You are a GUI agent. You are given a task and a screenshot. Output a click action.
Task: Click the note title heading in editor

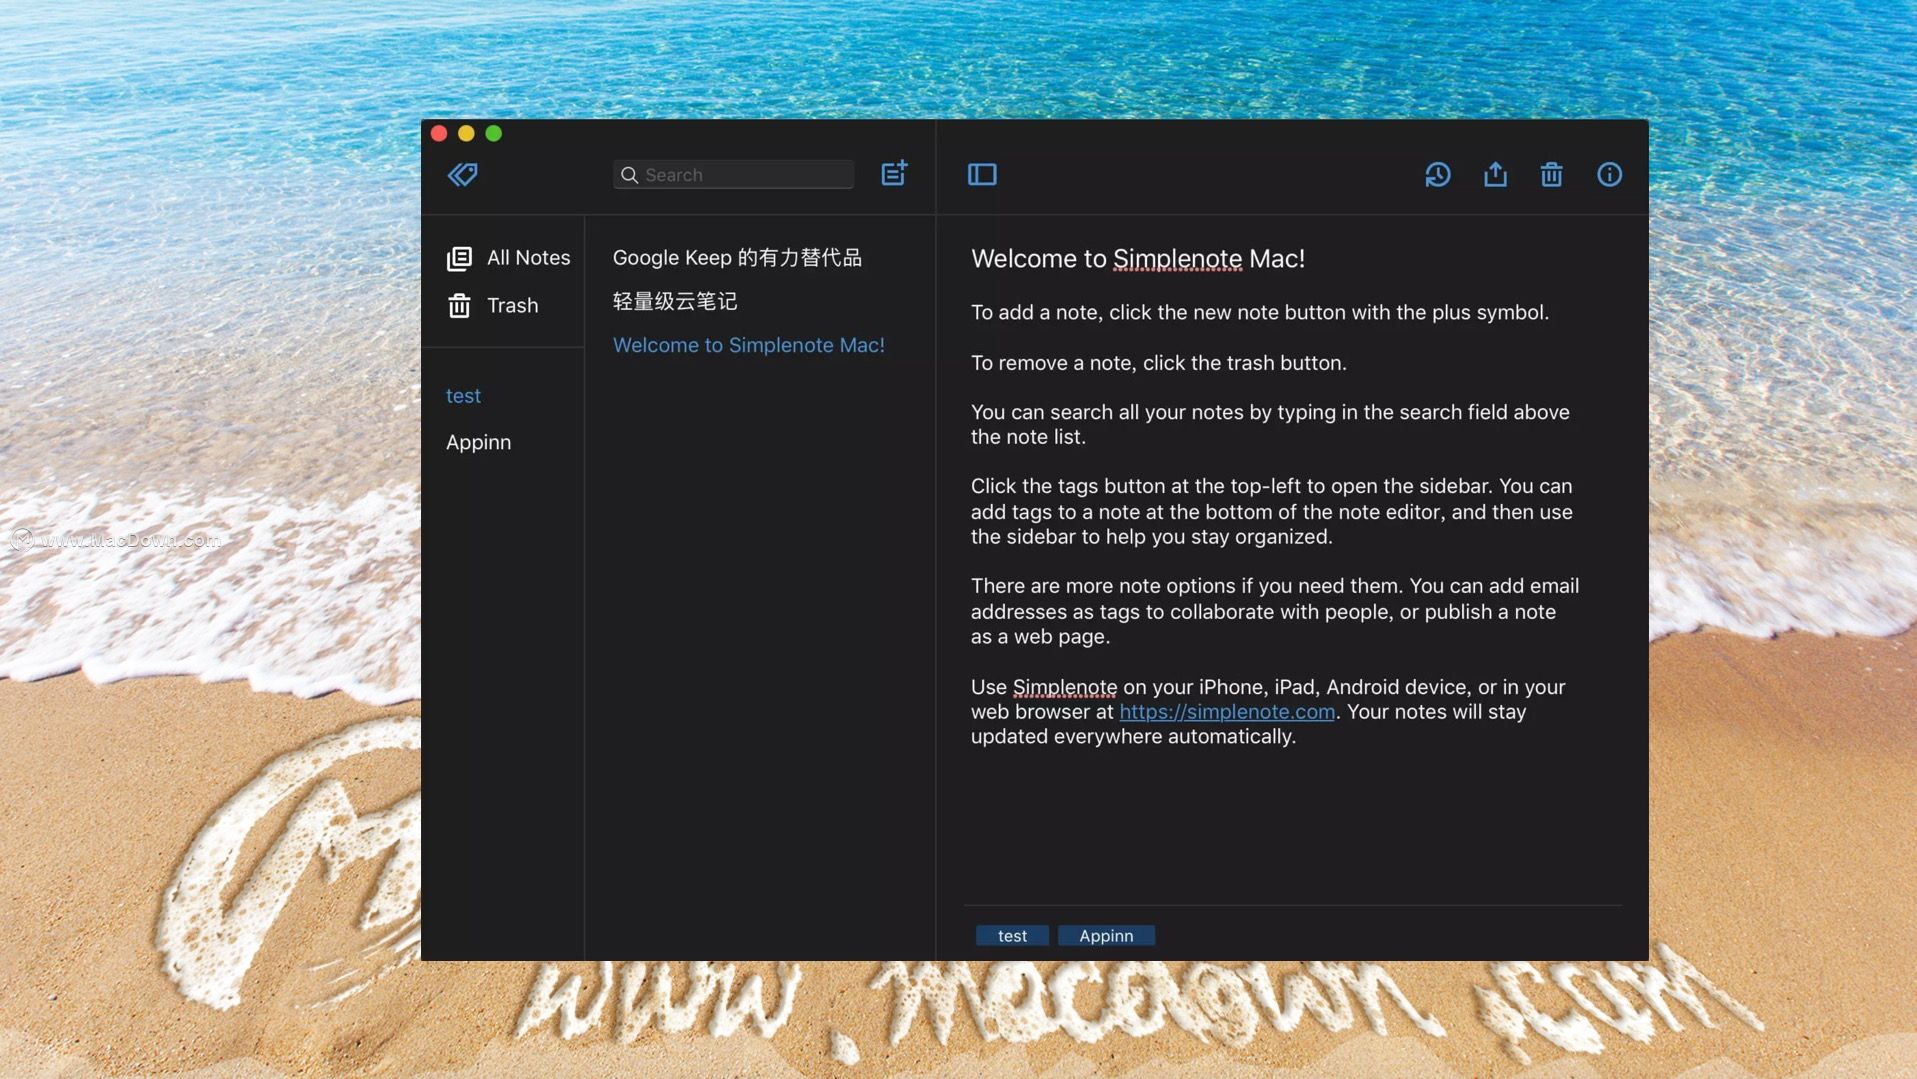coord(1138,259)
